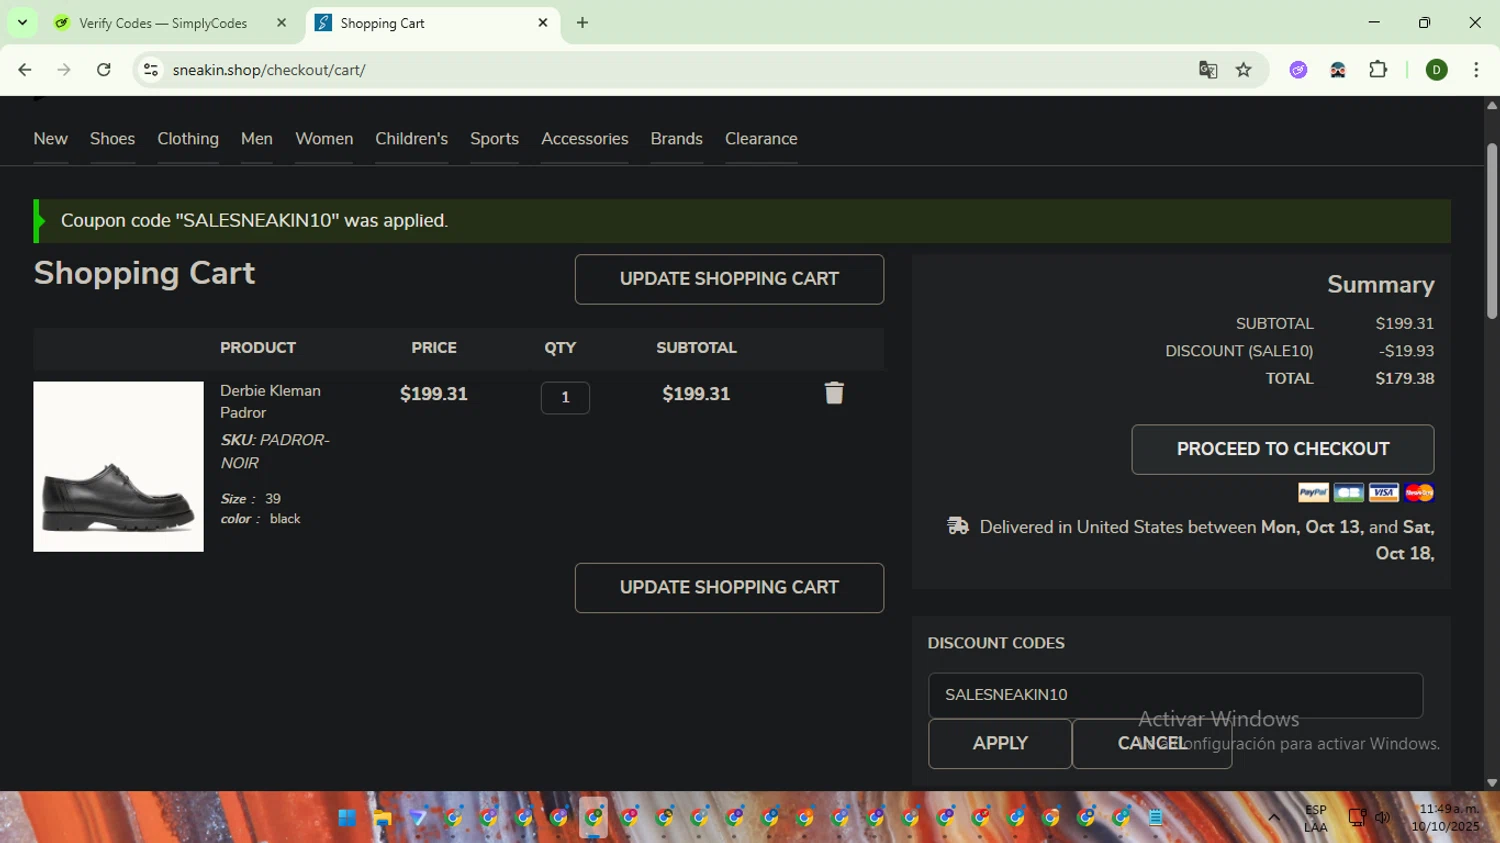Open the Notepad icon in taskbar
Image resolution: width=1500 pixels, height=843 pixels.
(1156, 818)
